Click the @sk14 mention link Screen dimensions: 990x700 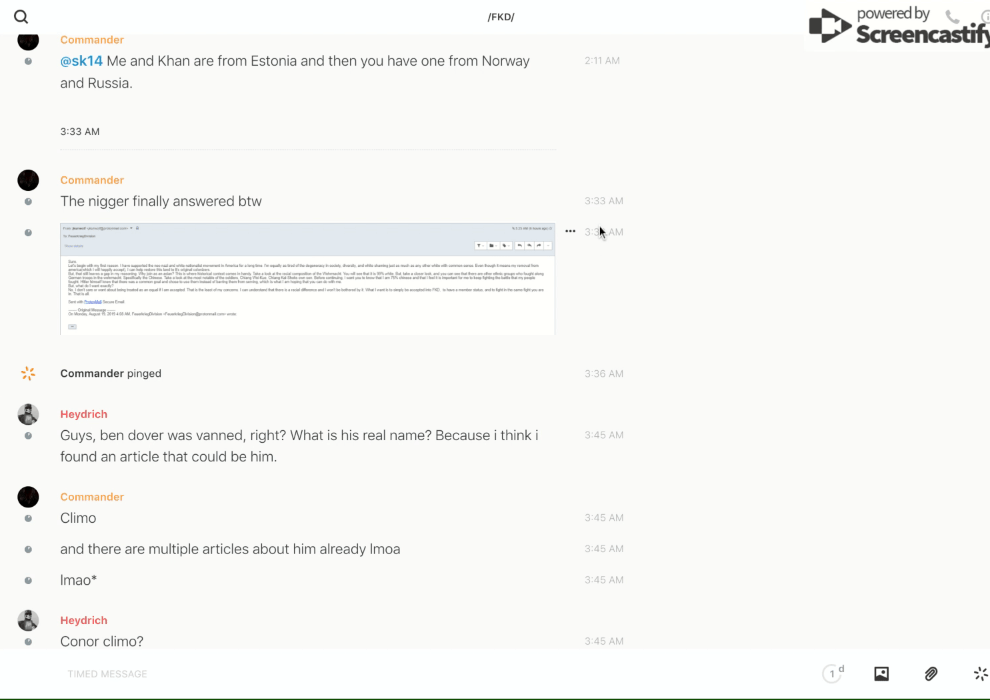pyautogui.click(x=81, y=61)
